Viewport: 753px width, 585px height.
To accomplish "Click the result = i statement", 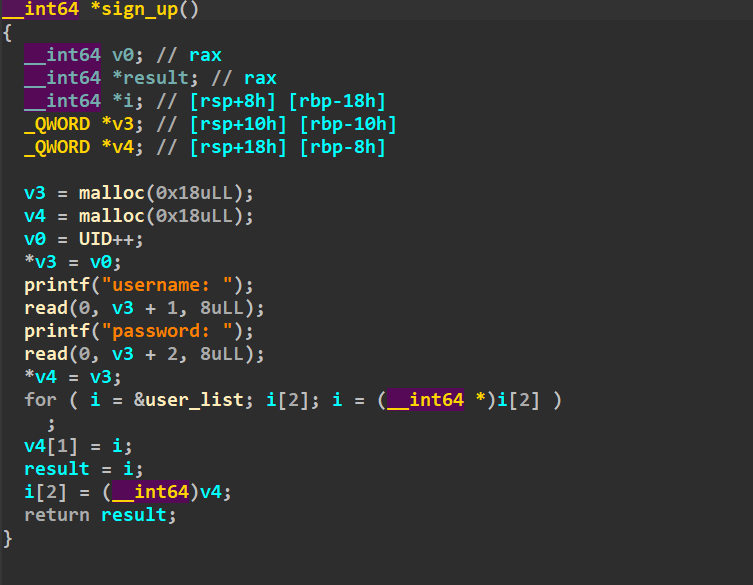I will (84, 469).
